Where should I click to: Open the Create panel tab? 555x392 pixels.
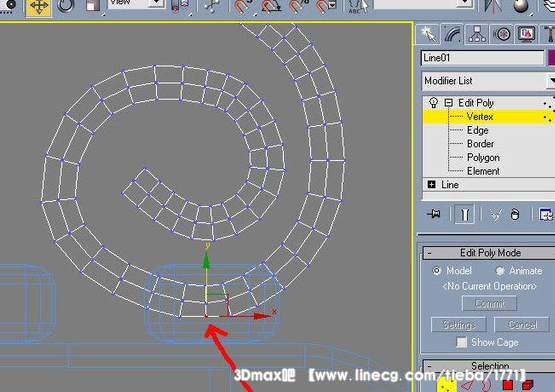tap(428, 34)
